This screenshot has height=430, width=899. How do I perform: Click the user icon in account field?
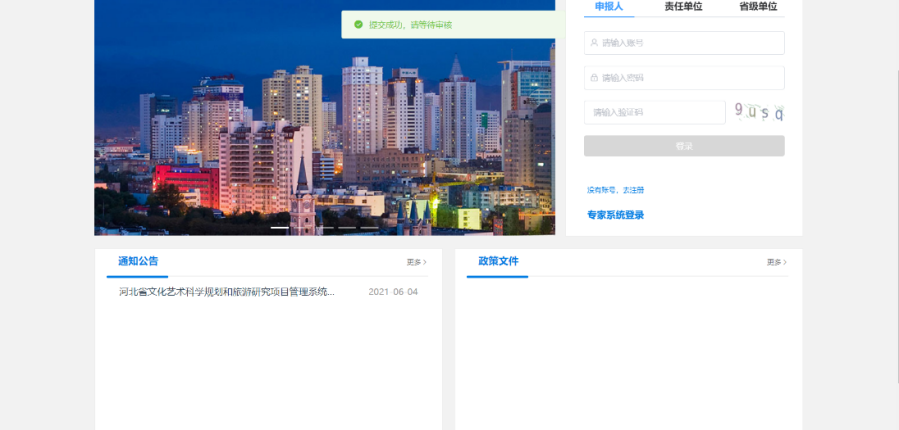(594, 43)
